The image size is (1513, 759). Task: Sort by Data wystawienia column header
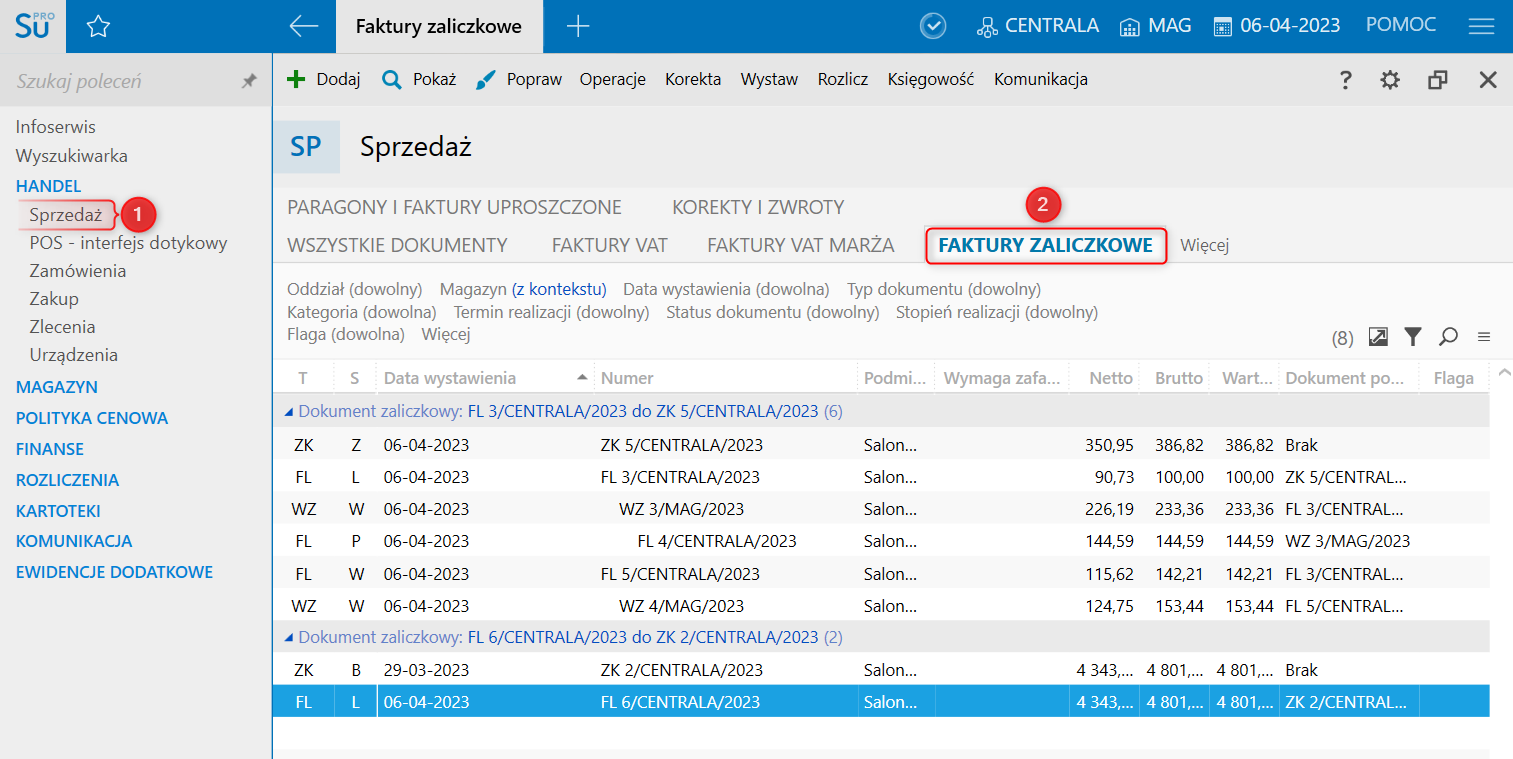tap(484, 378)
